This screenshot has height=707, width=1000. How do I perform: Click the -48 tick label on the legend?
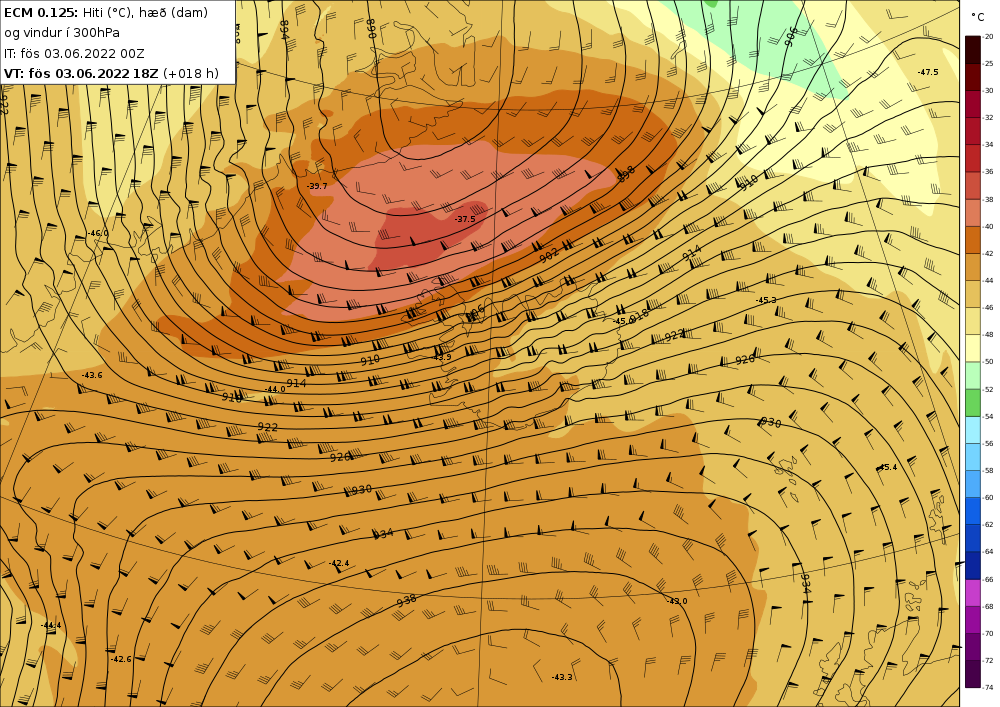[988, 335]
